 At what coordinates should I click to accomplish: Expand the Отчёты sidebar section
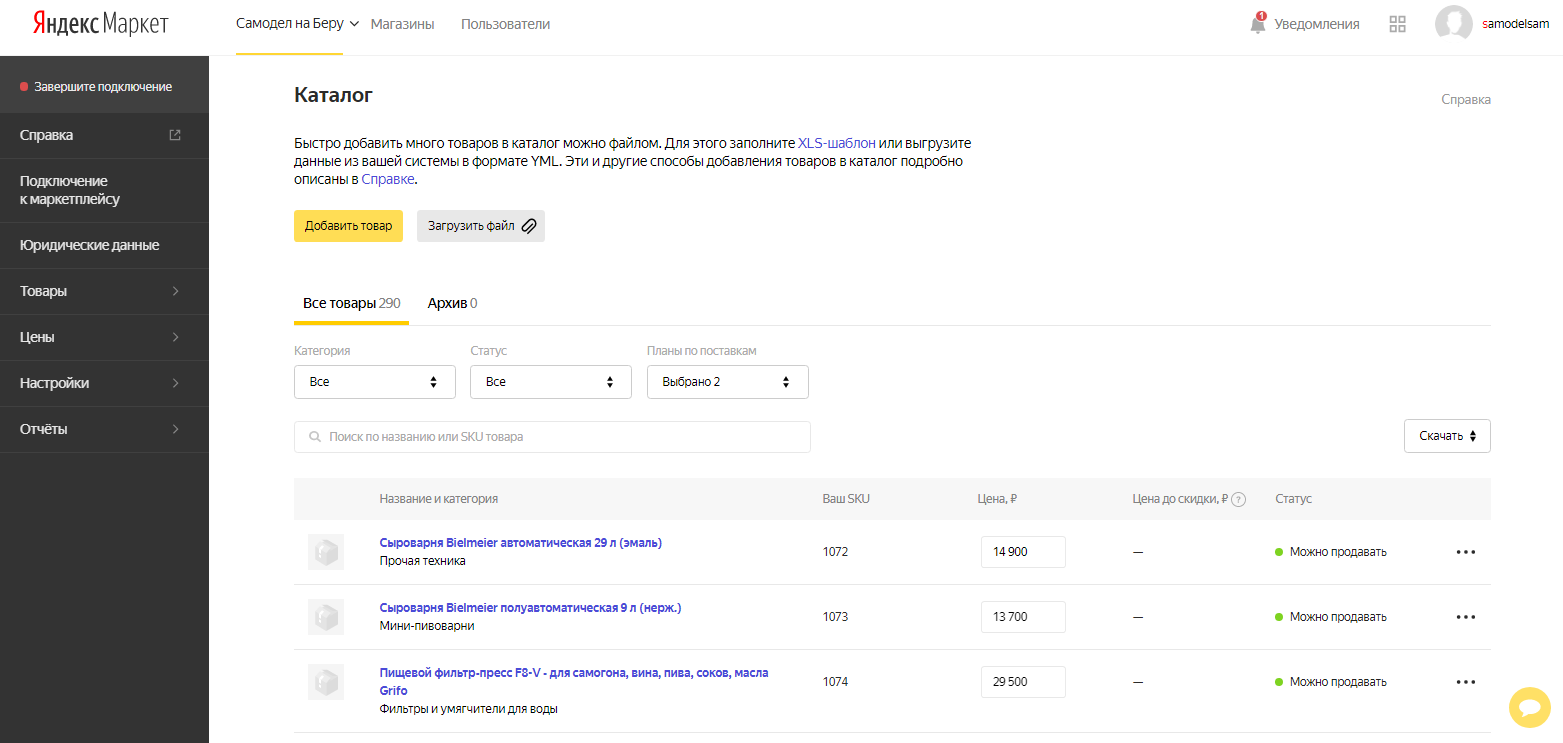point(104,429)
